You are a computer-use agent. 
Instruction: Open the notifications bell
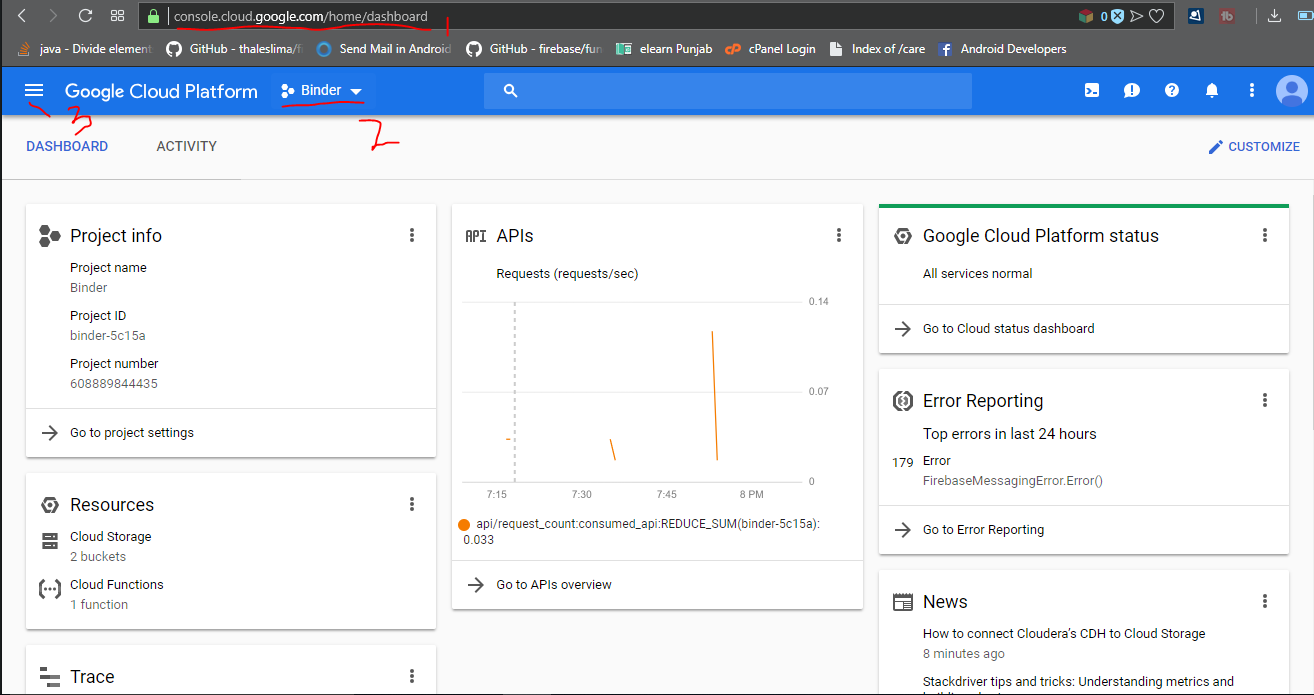click(x=1211, y=91)
